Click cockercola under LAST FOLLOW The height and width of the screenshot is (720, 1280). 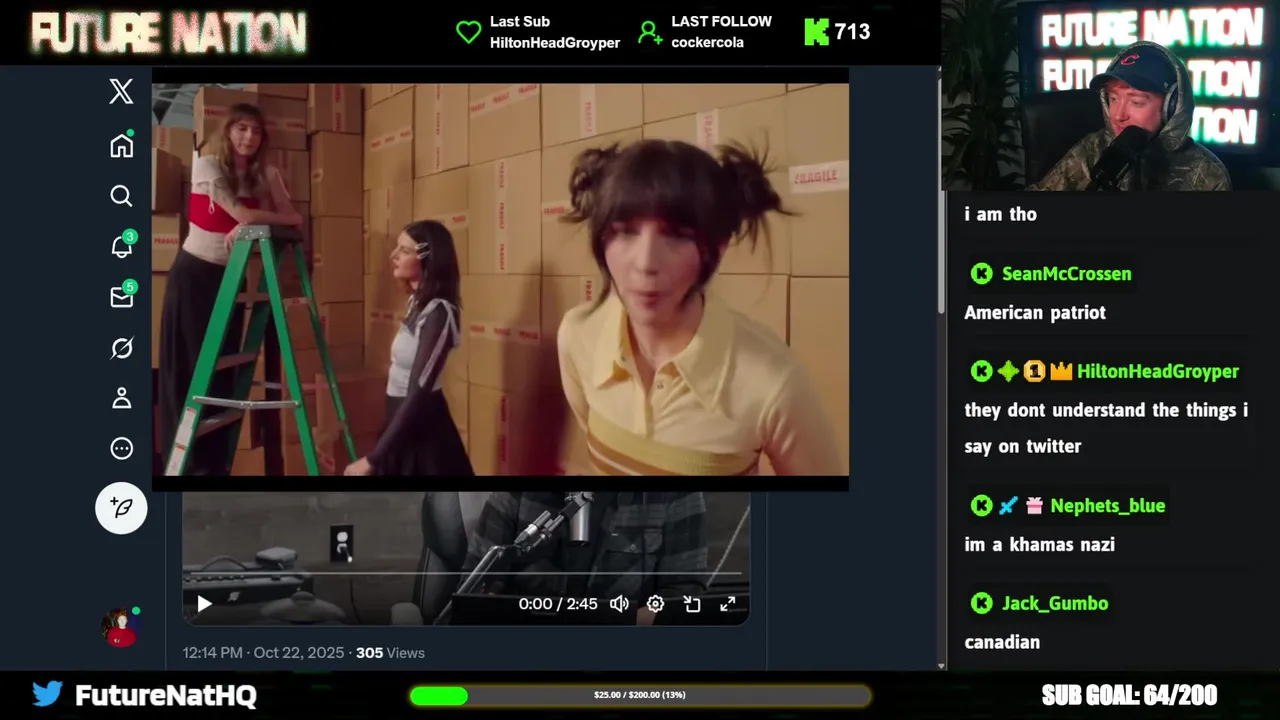coord(707,42)
